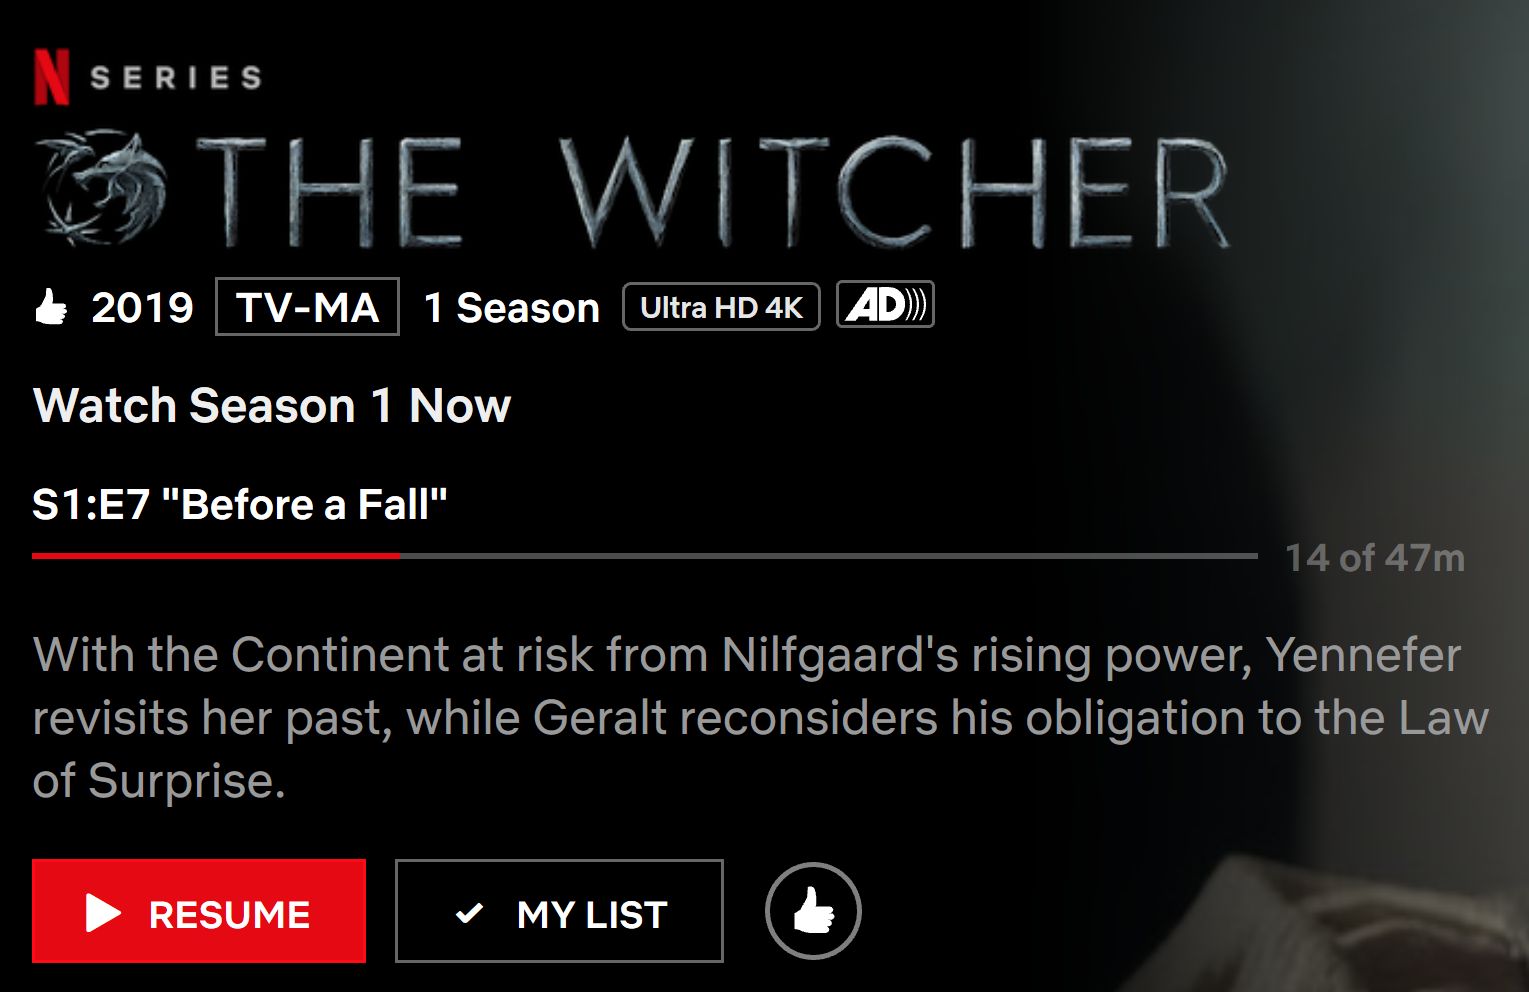Resume playing The Witcher
The width and height of the screenshot is (1529, 992).
click(x=199, y=911)
